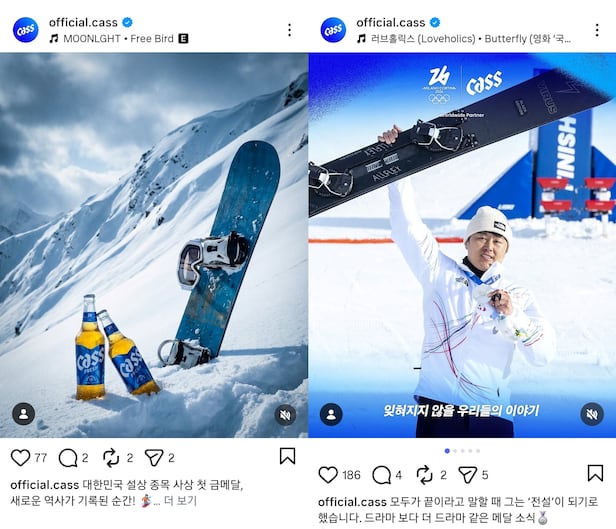Save the right athlete post with bookmark
This screenshot has width=616, height=529.
(595, 473)
